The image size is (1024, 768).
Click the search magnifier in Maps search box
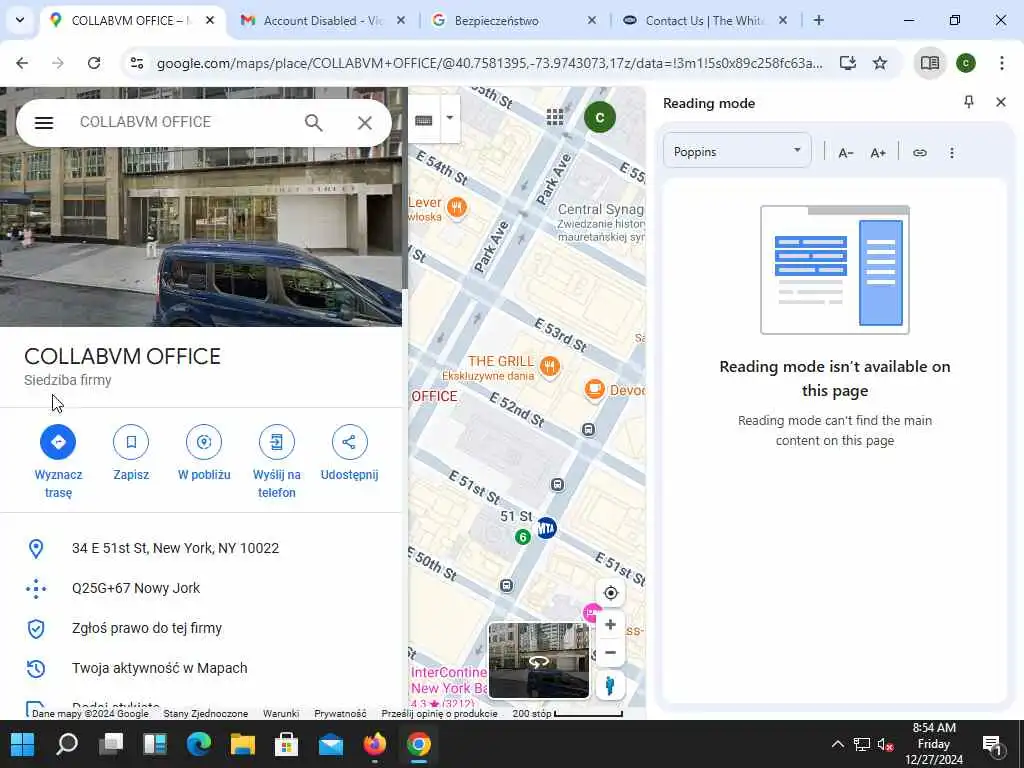[x=313, y=123]
